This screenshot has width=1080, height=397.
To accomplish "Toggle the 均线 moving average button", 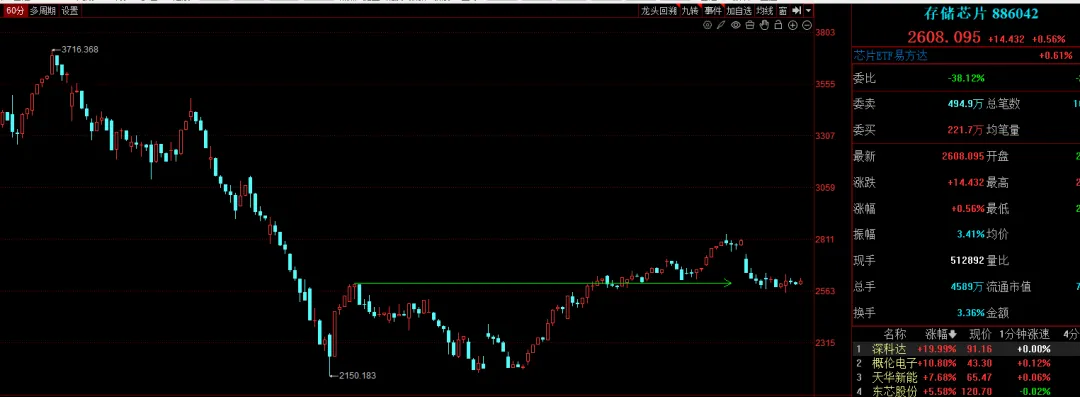I will coord(765,10).
